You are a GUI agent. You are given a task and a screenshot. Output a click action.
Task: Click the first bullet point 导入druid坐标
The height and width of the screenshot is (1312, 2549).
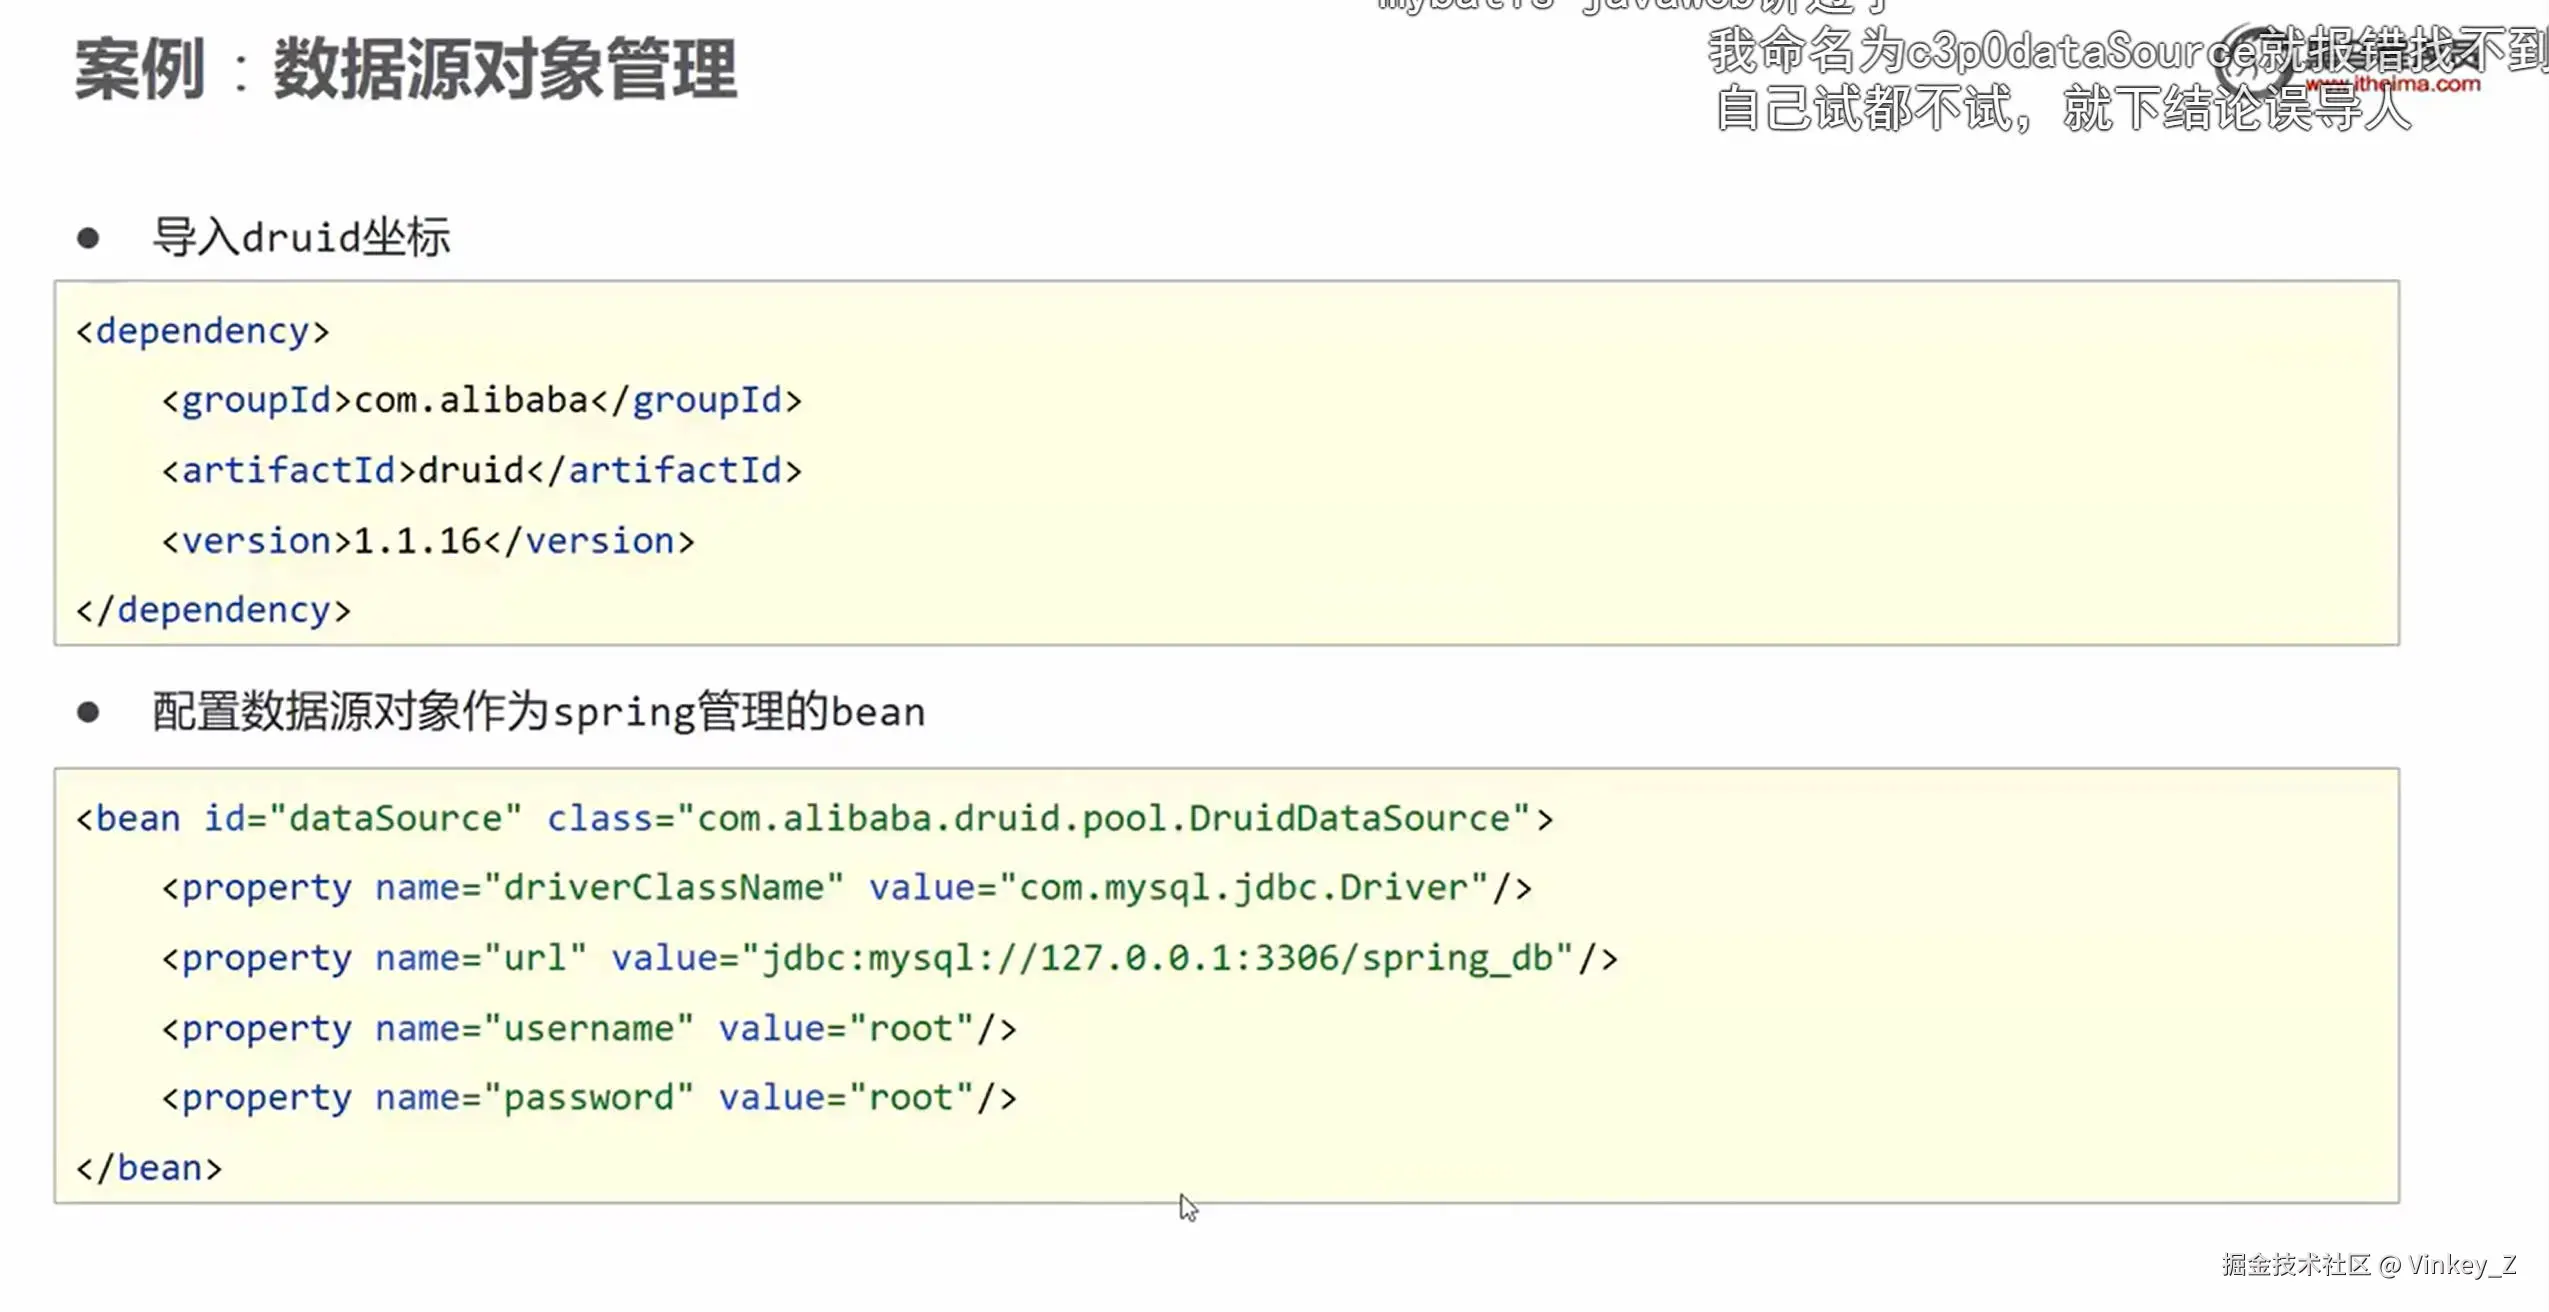click(x=300, y=238)
